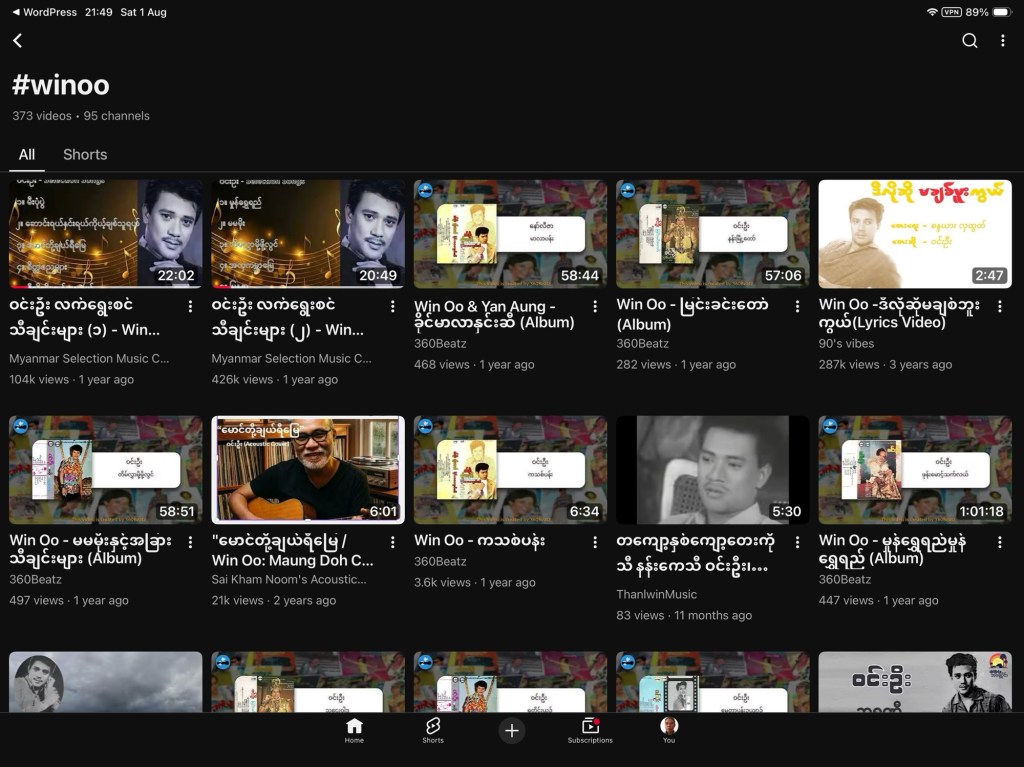Open the Win Oo: Maung Doh C... title
Image resolution: width=1024 pixels, height=767 pixels.
coord(293,550)
